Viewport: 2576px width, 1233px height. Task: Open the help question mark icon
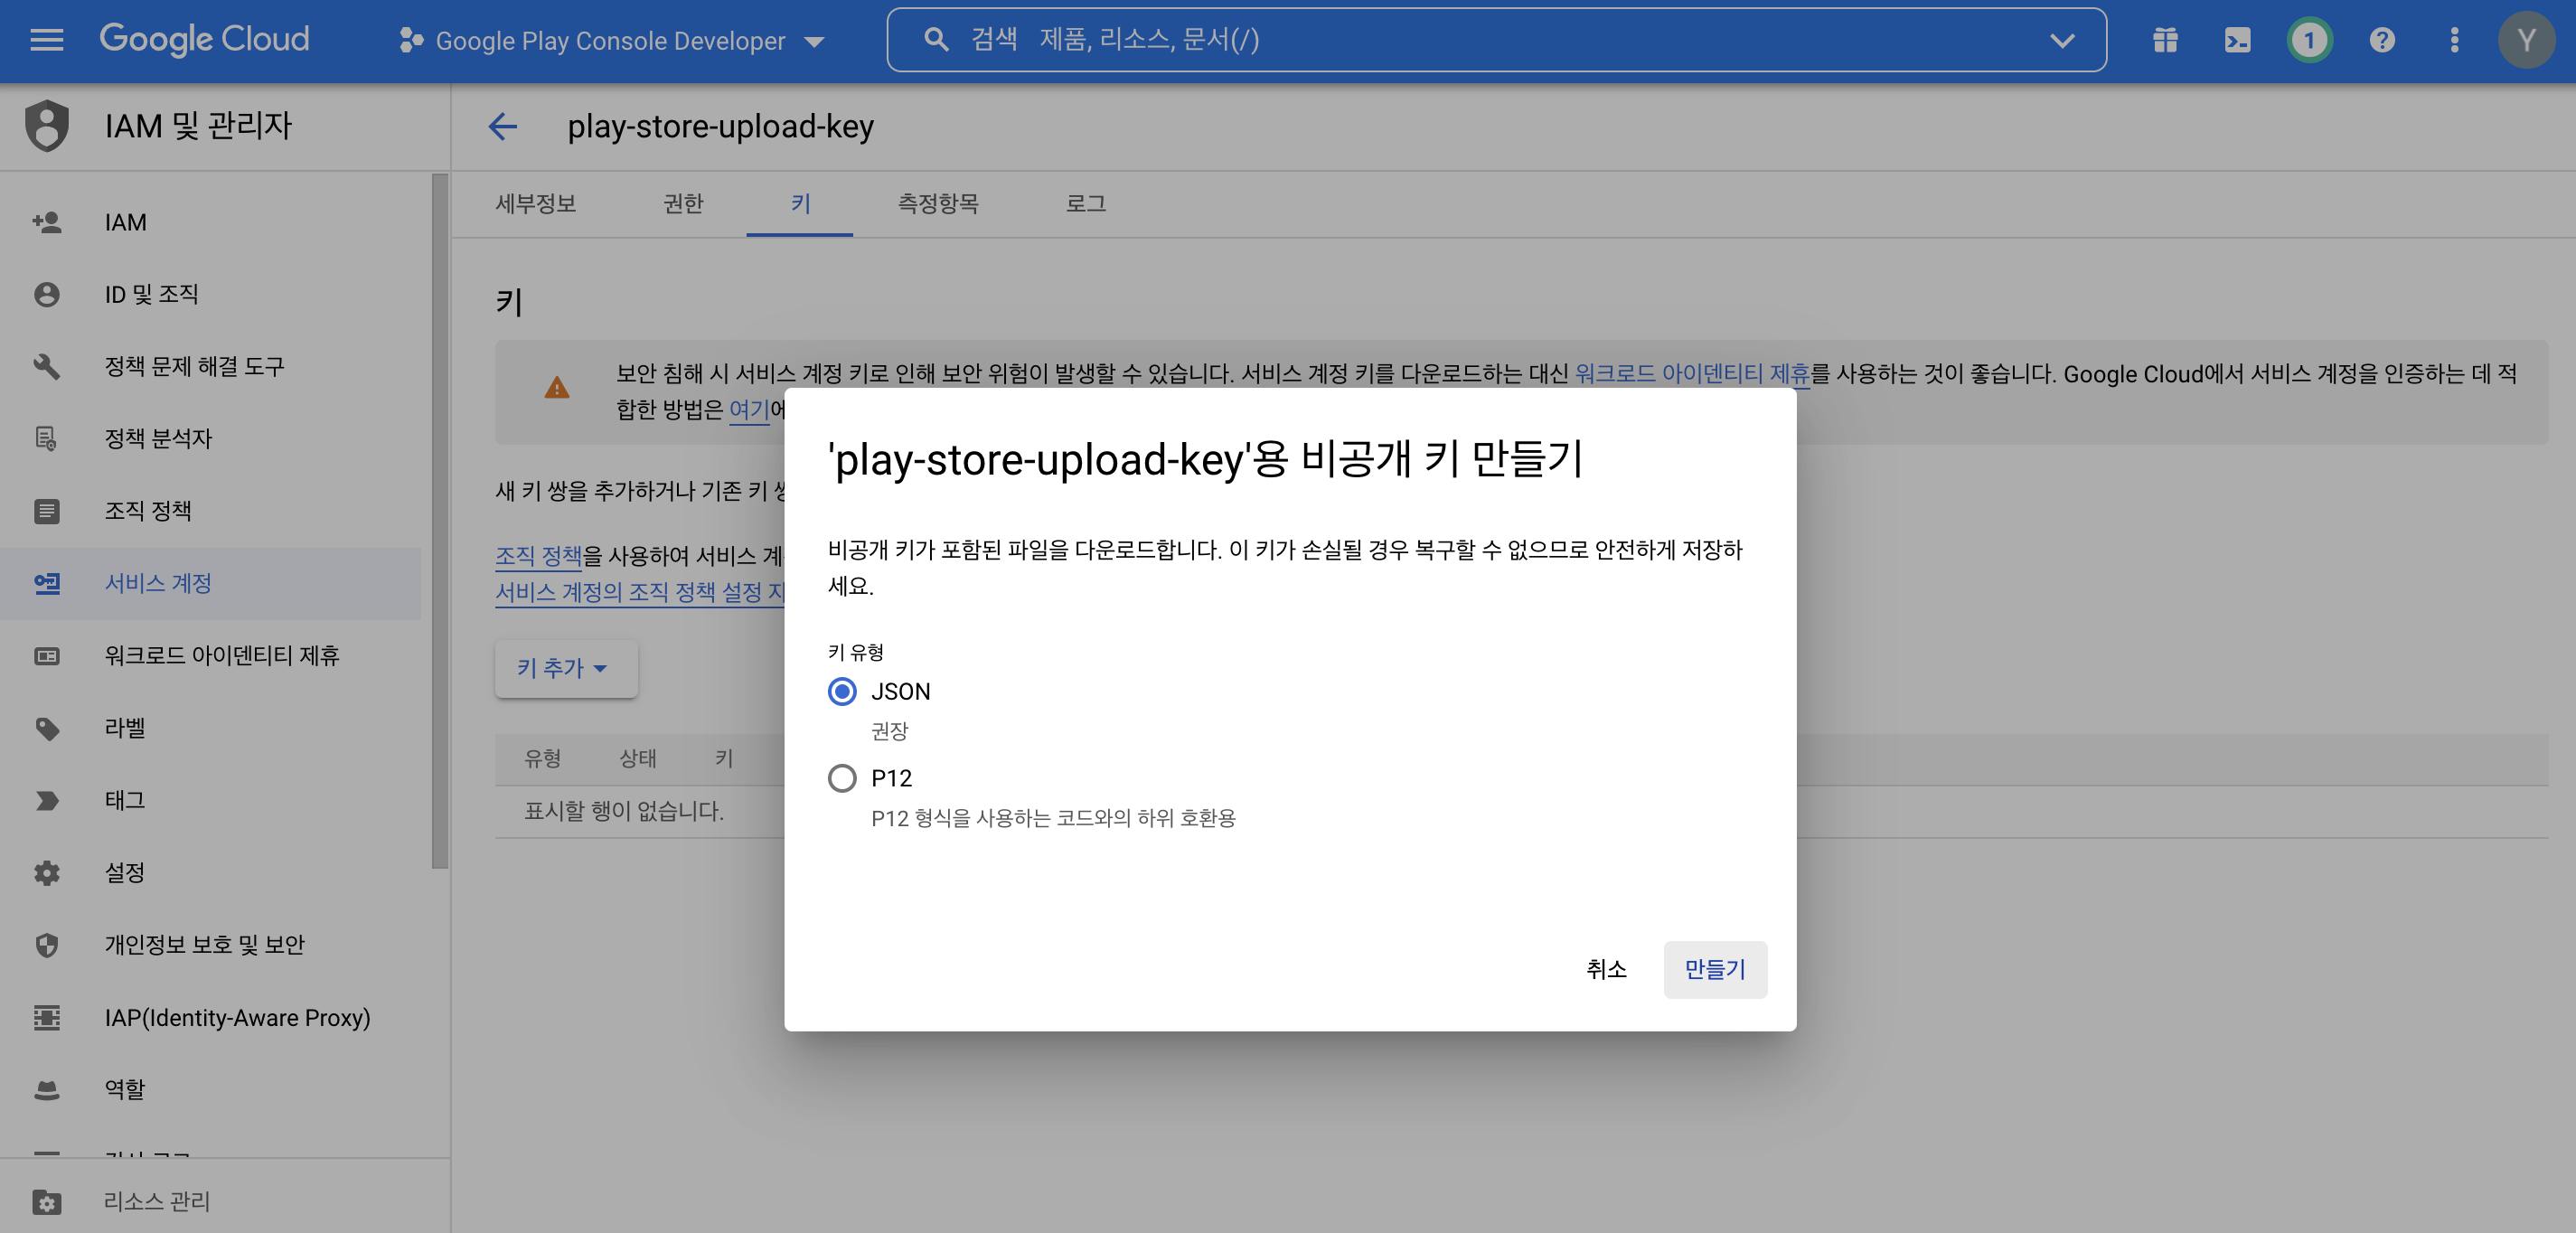pos(2382,40)
